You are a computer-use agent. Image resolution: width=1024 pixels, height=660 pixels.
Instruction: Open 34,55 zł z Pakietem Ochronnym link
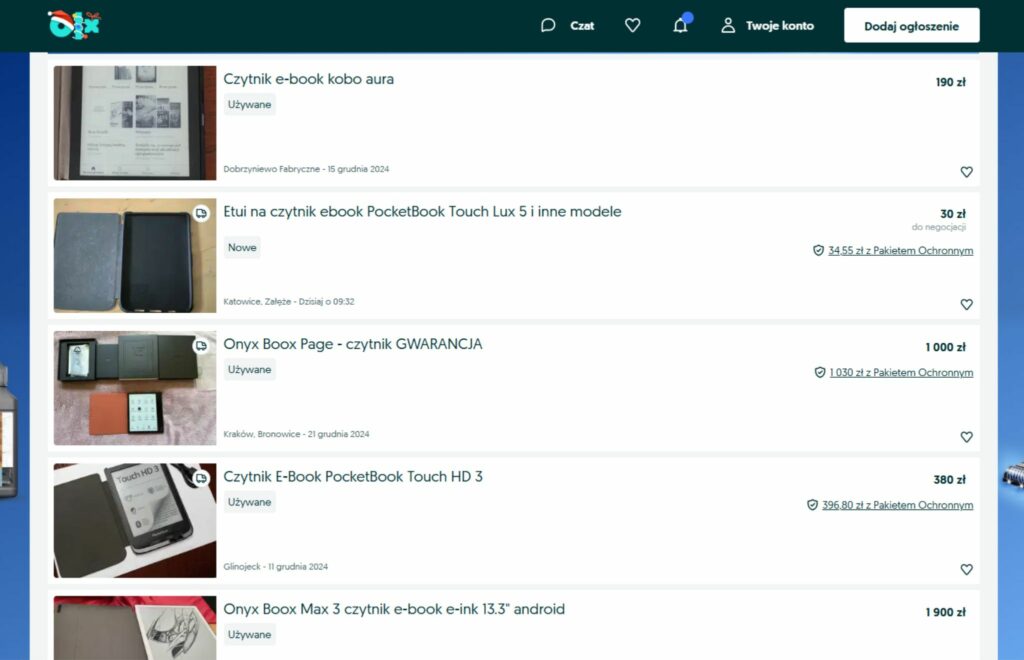point(901,251)
